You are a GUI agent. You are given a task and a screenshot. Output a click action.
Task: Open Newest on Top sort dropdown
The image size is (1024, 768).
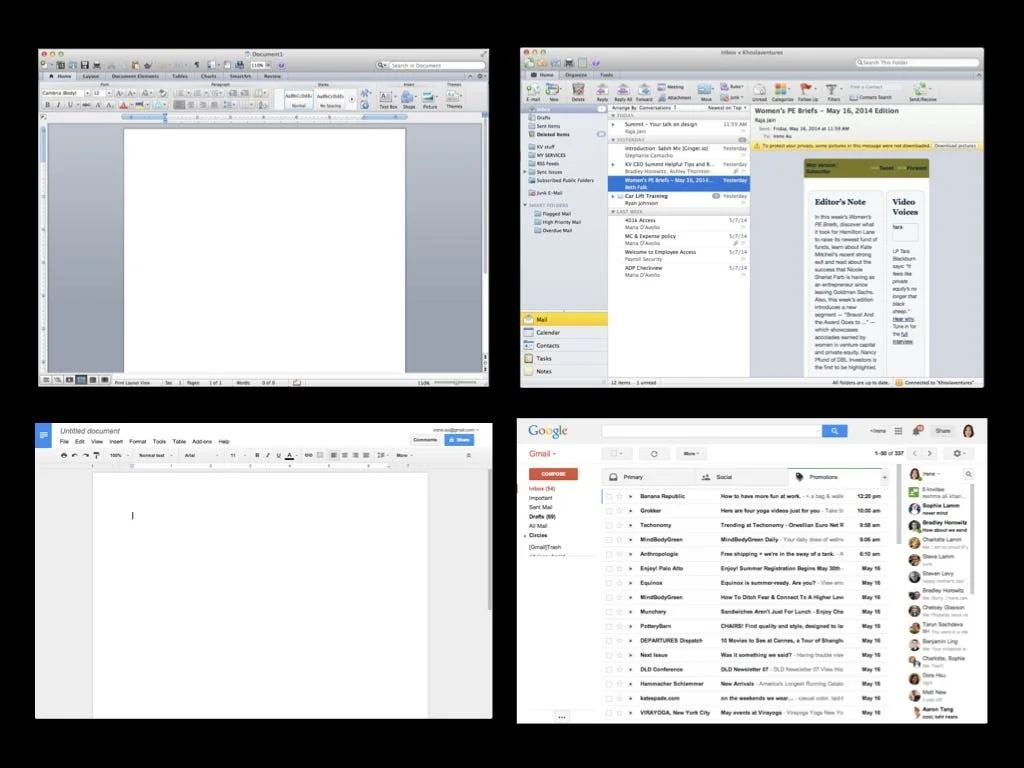pos(727,108)
